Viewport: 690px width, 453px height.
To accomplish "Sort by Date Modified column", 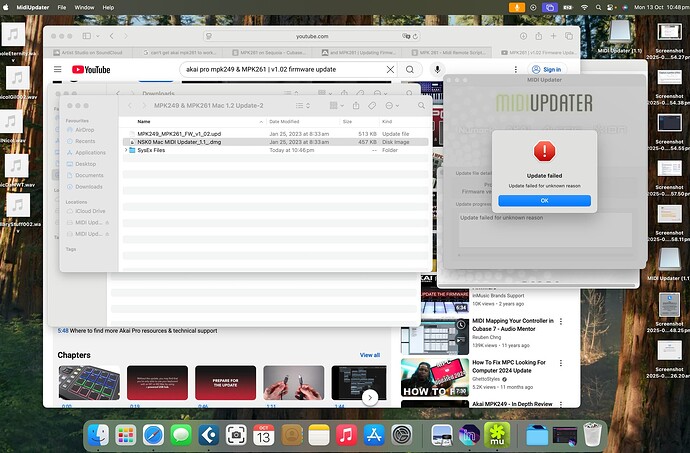I will (x=284, y=122).
